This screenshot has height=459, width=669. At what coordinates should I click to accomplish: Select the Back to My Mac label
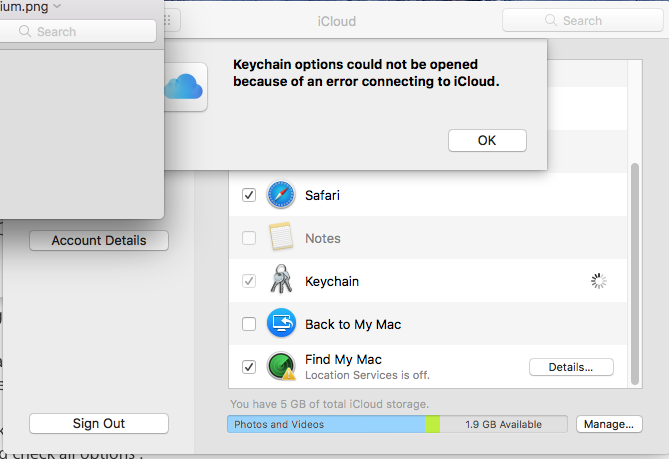tap(353, 324)
